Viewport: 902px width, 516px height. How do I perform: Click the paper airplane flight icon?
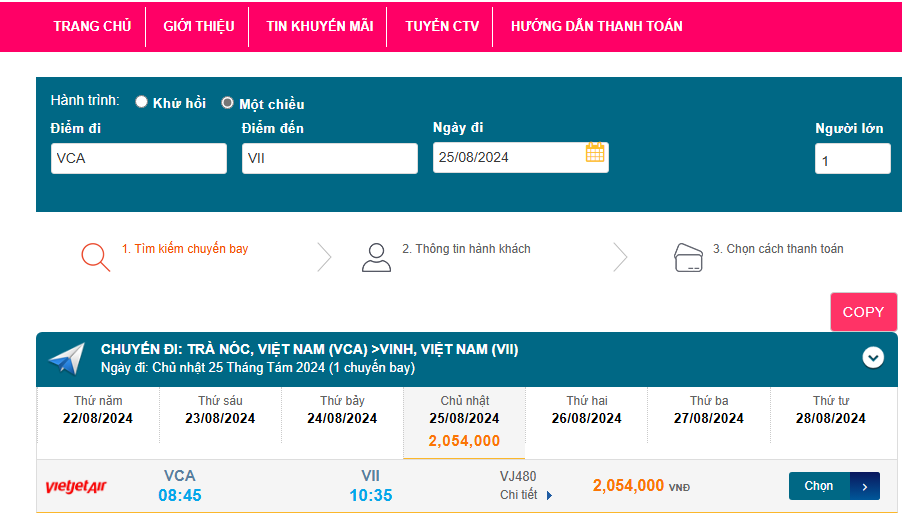point(67,359)
